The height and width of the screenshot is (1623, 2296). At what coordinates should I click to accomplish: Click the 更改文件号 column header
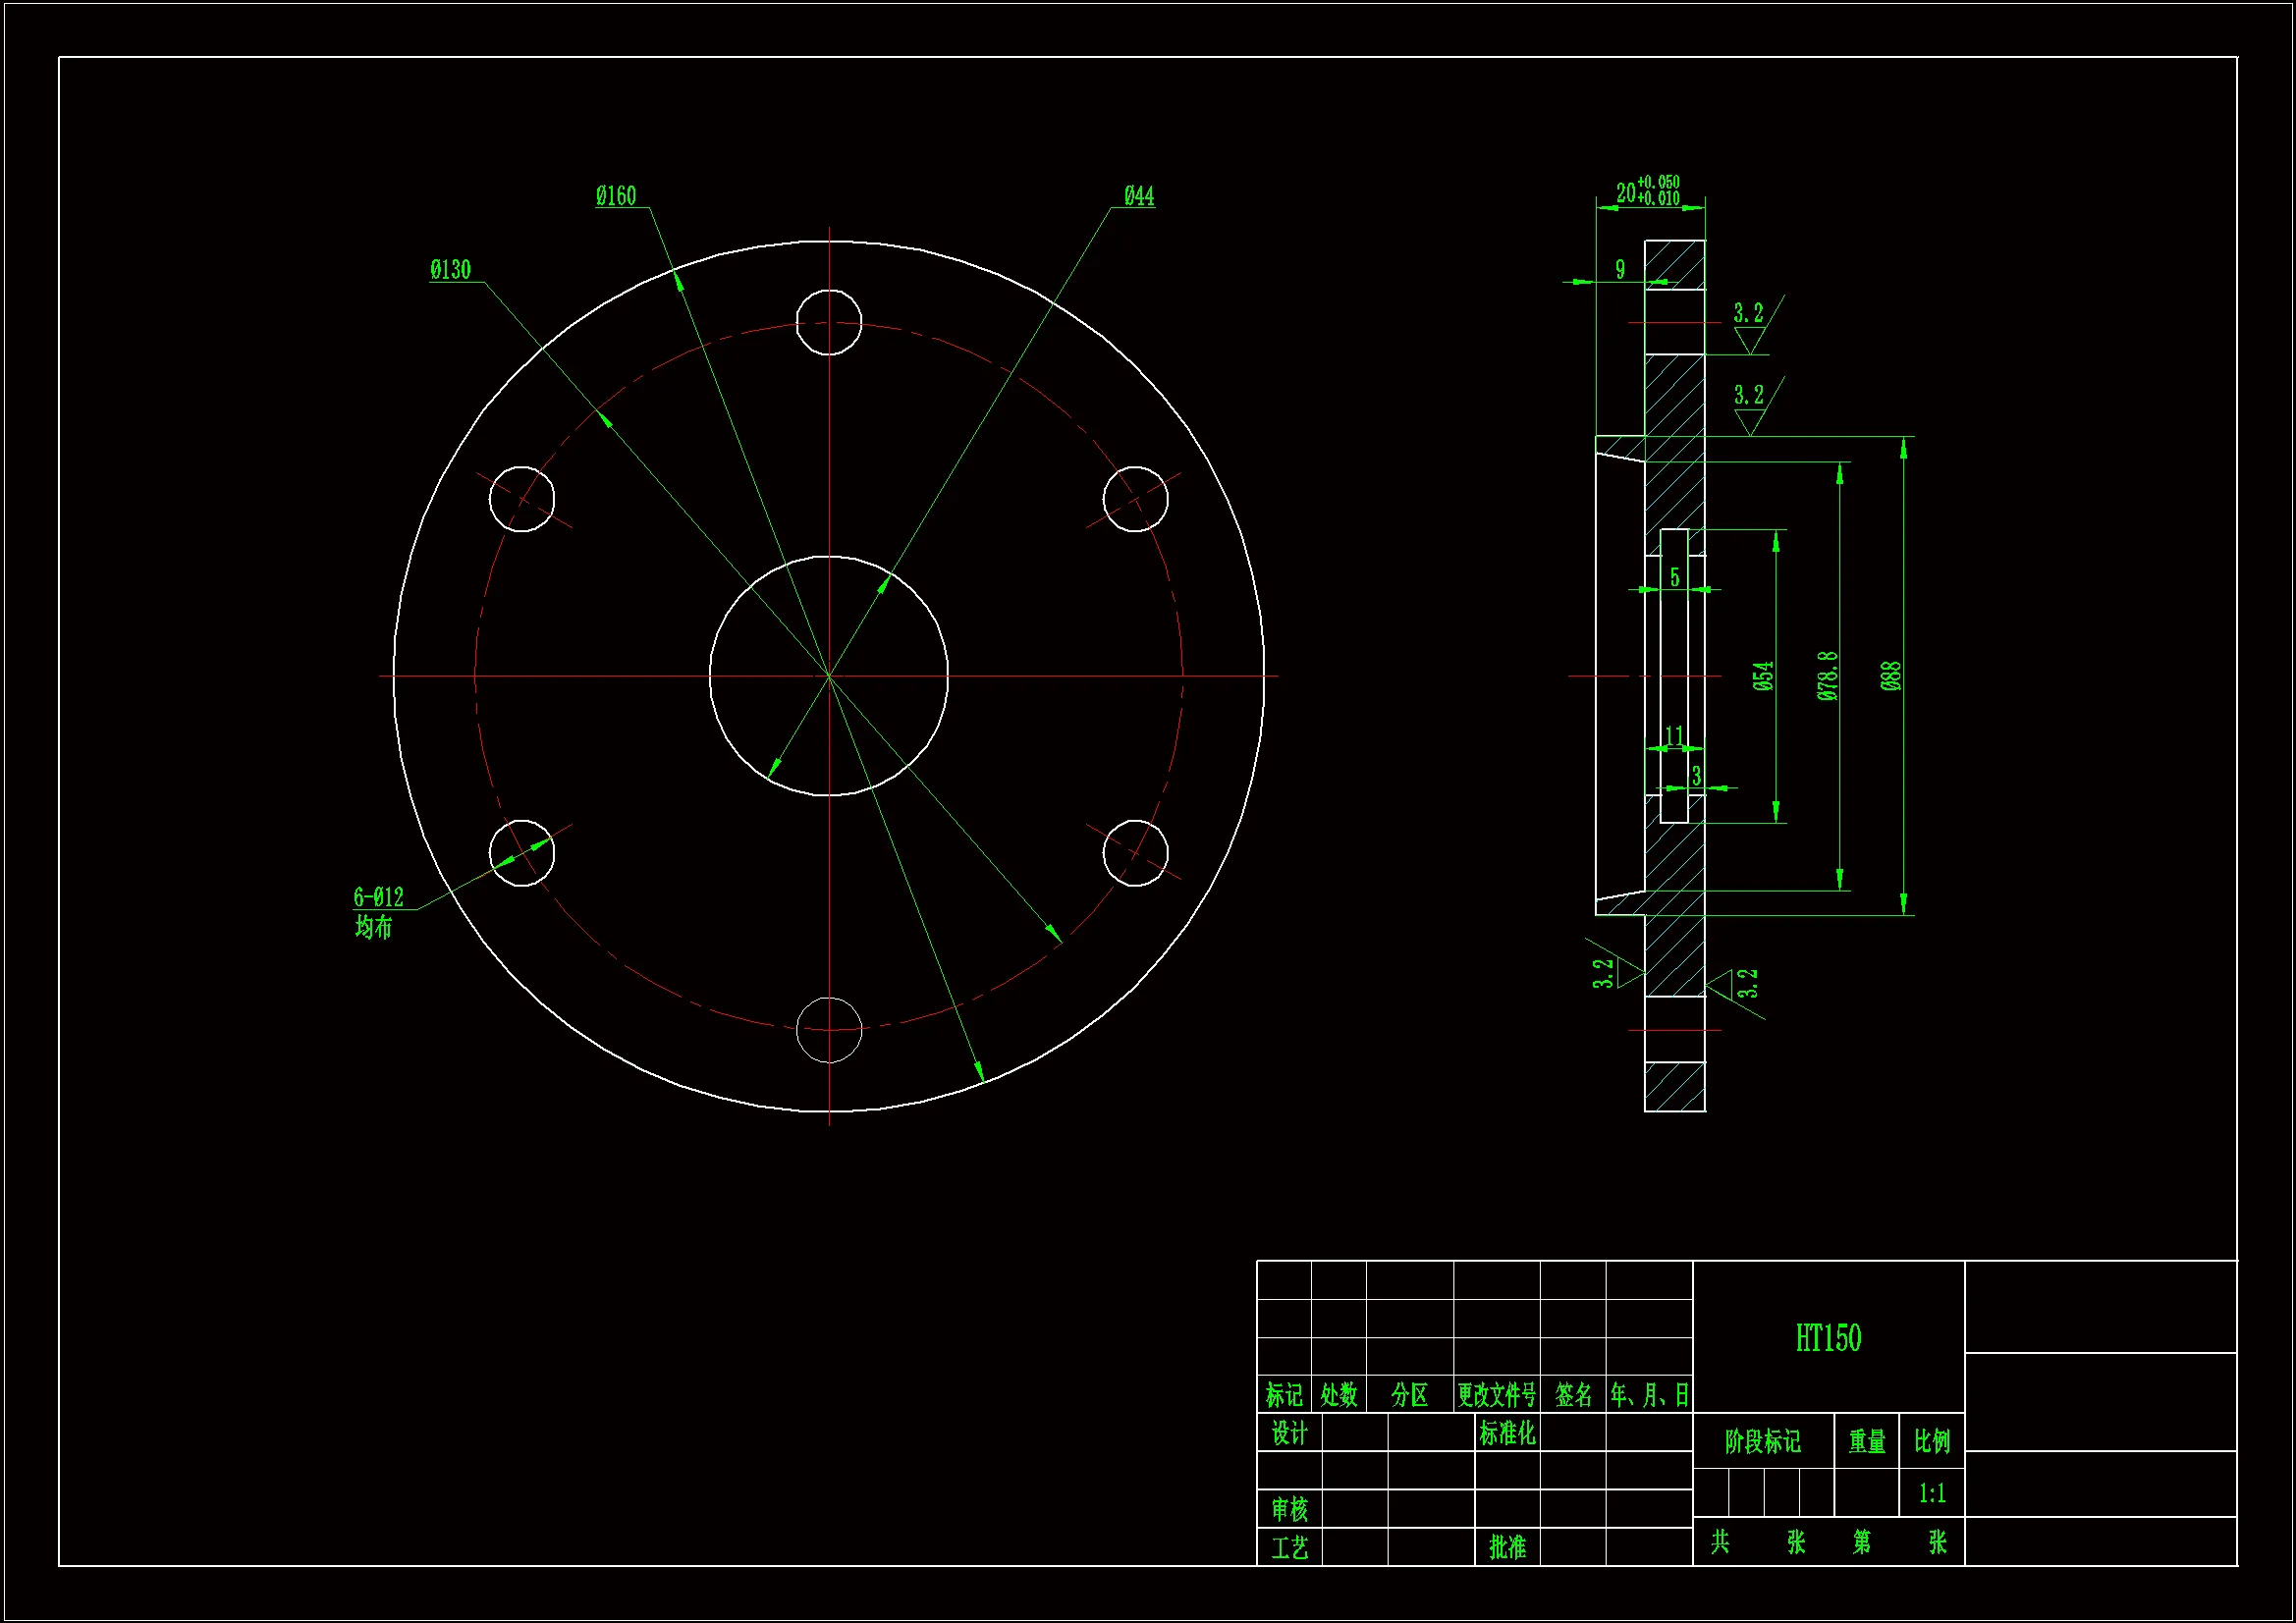1496,1394
